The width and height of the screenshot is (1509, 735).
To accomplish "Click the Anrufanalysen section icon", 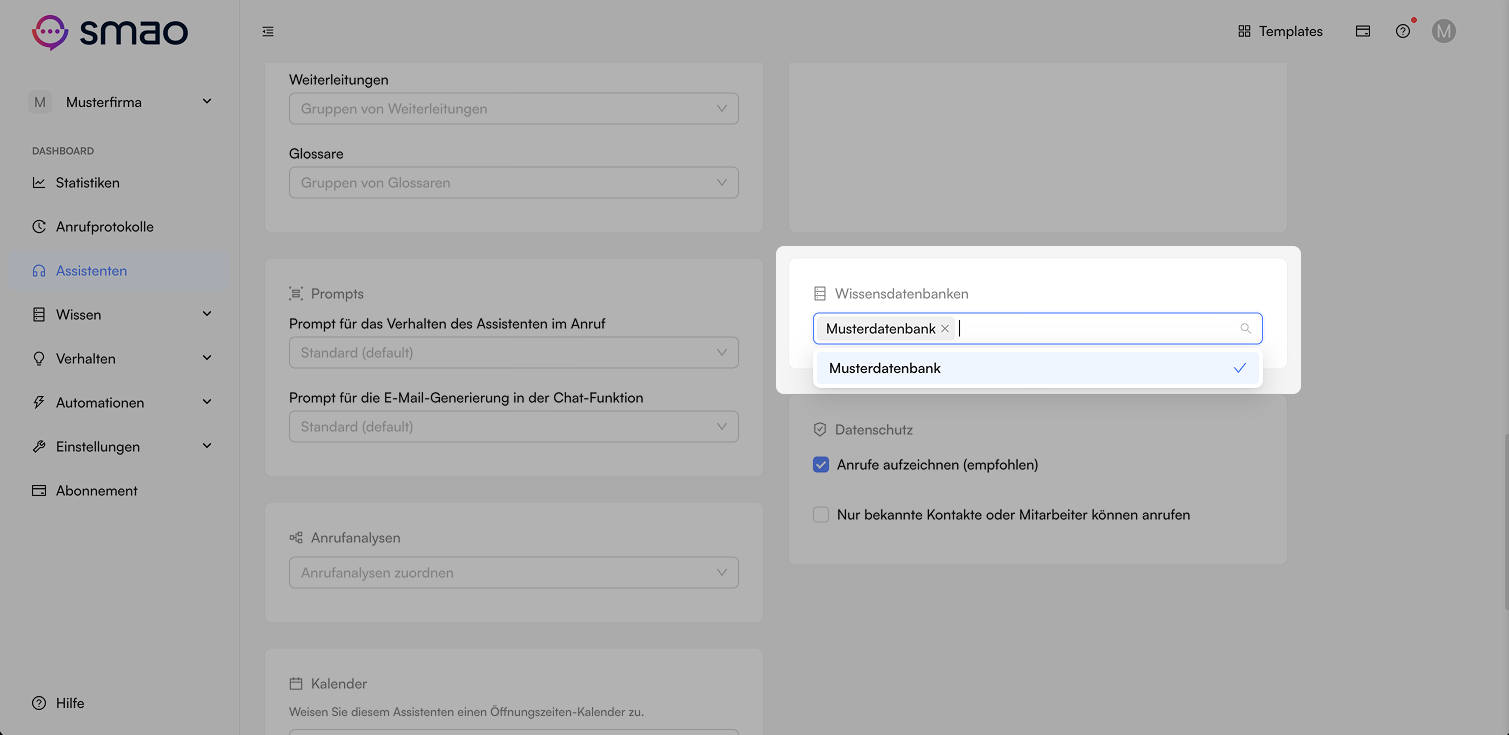I will click(x=296, y=538).
